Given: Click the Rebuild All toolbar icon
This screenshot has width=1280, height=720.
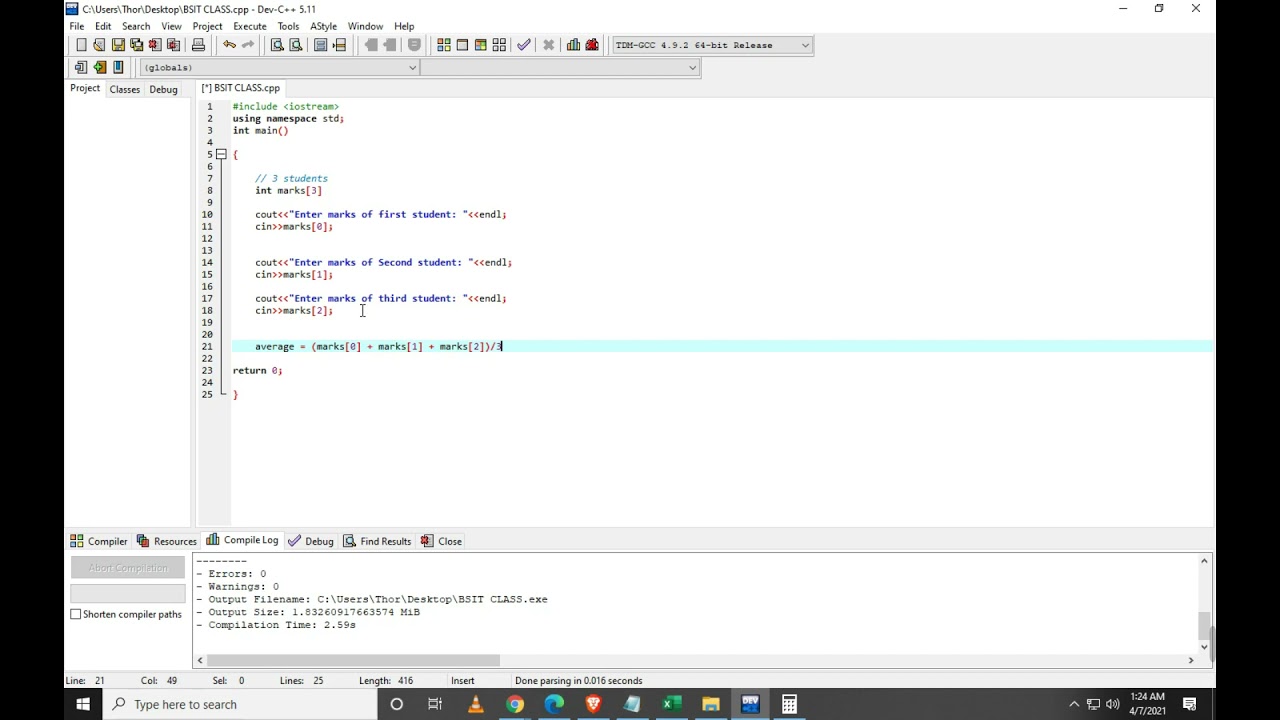Looking at the screenshot, I should click(499, 45).
